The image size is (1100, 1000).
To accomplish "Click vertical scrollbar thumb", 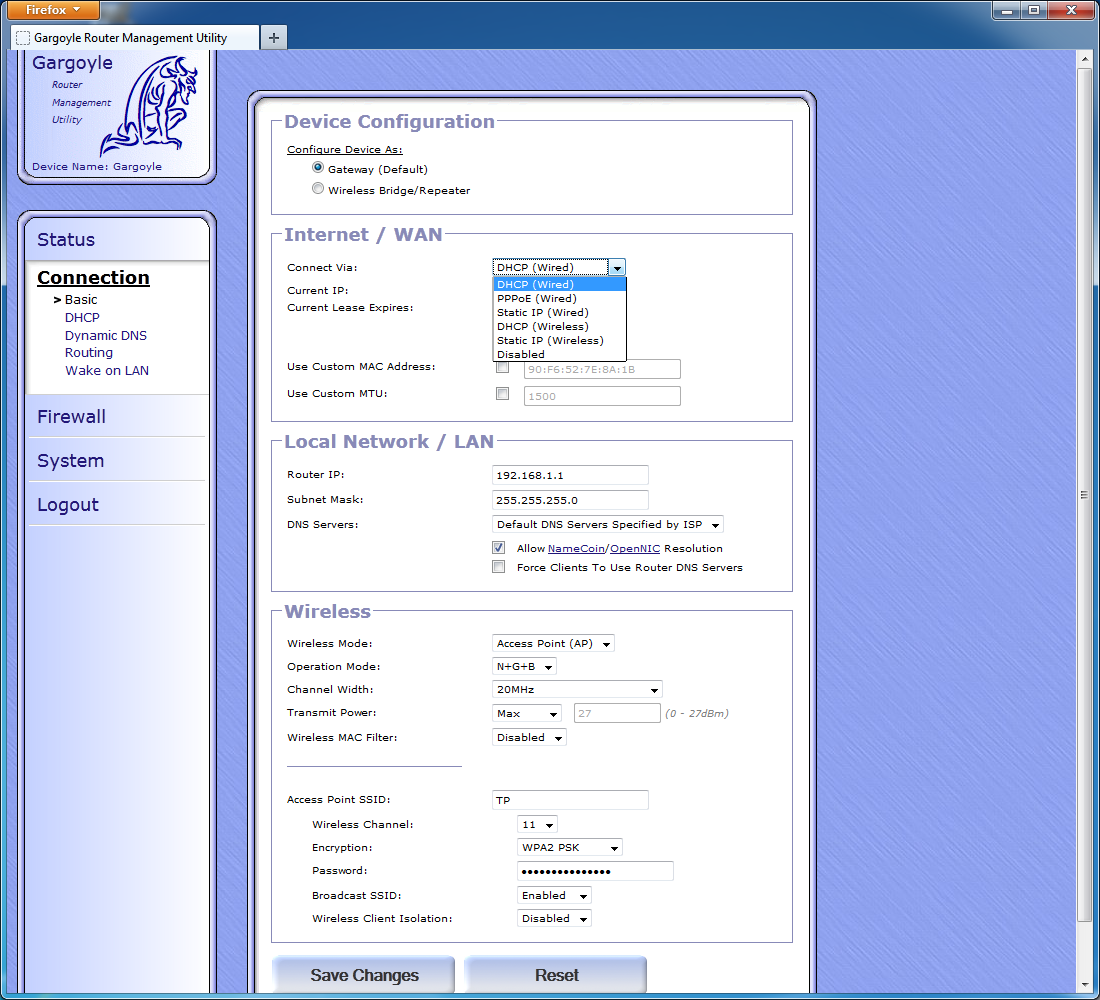I will click(1084, 495).
